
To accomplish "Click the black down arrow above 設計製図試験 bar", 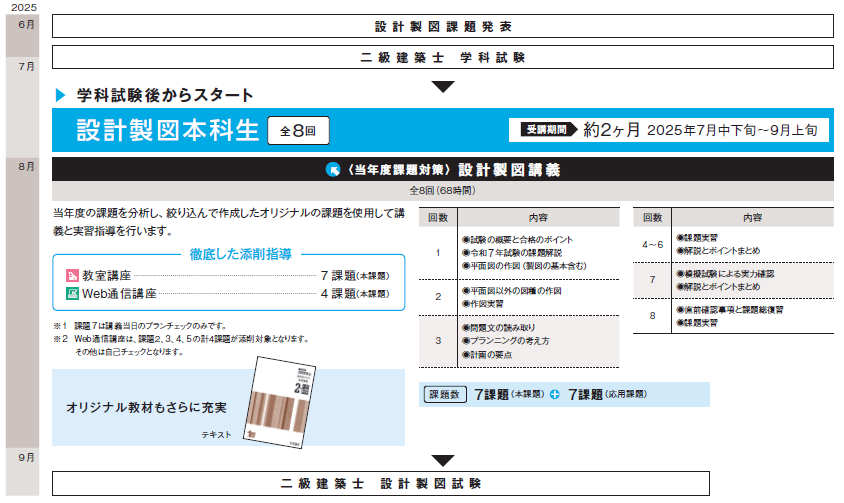I will (x=442, y=461).
